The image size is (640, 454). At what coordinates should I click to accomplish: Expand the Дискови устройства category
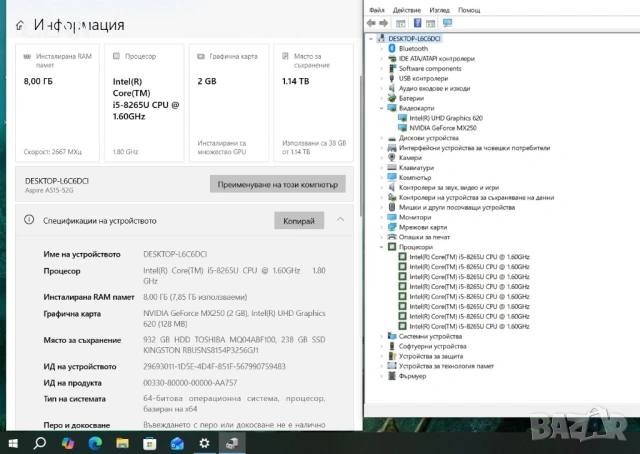(x=382, y=138)
